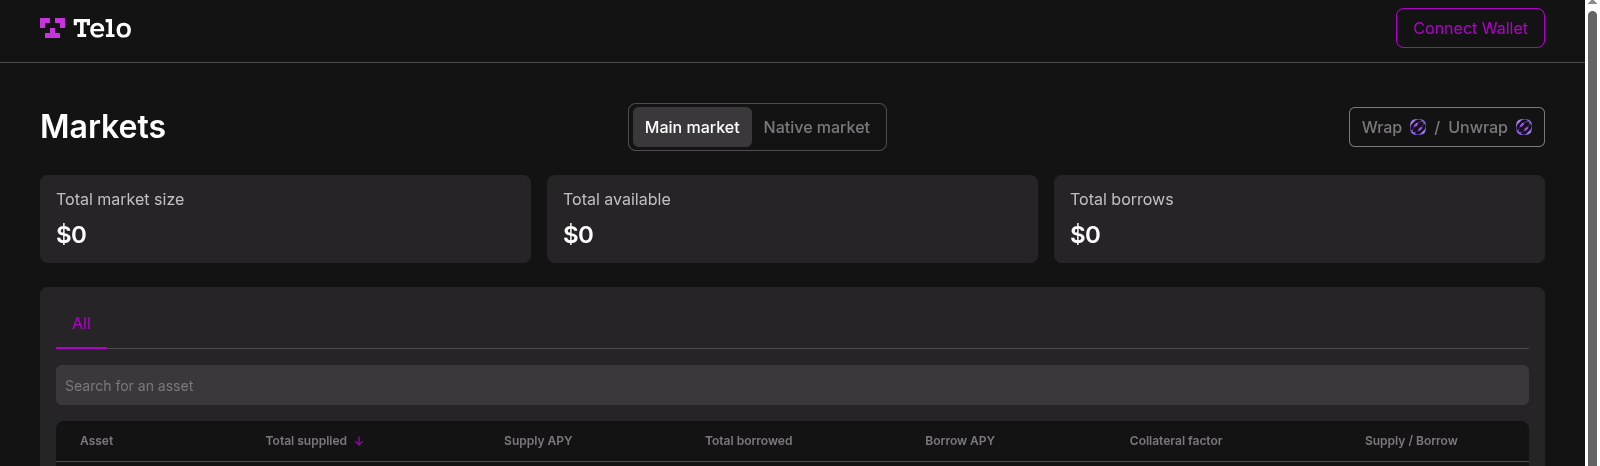This screenshot has width=1600, height=466.
Task: Click the Wrap token icon
Action: click(1418, 127)
